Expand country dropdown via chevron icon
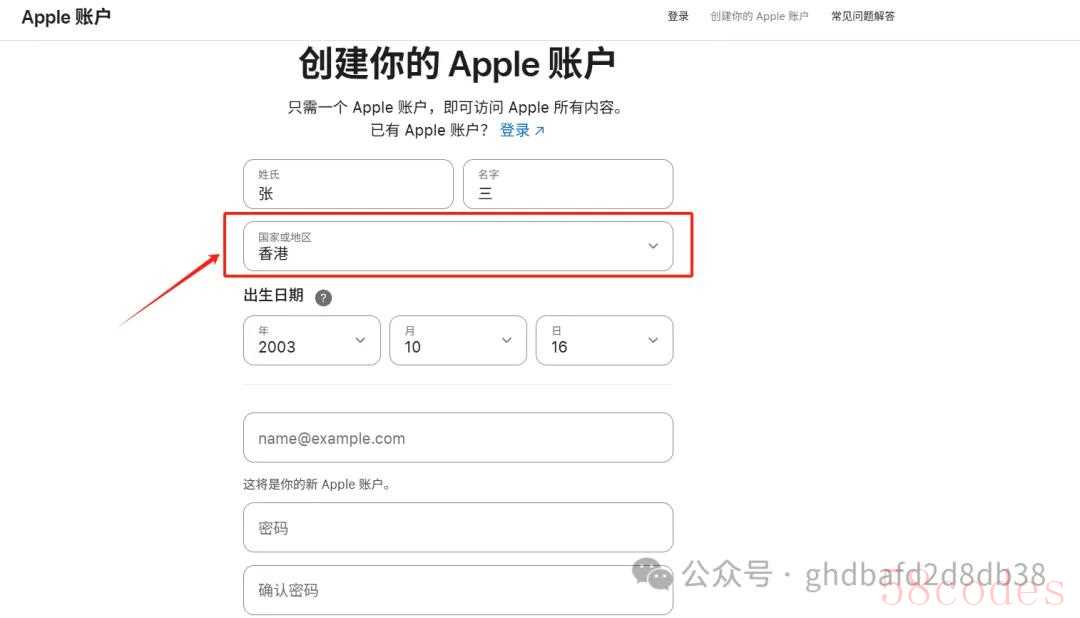 [653, 246]
